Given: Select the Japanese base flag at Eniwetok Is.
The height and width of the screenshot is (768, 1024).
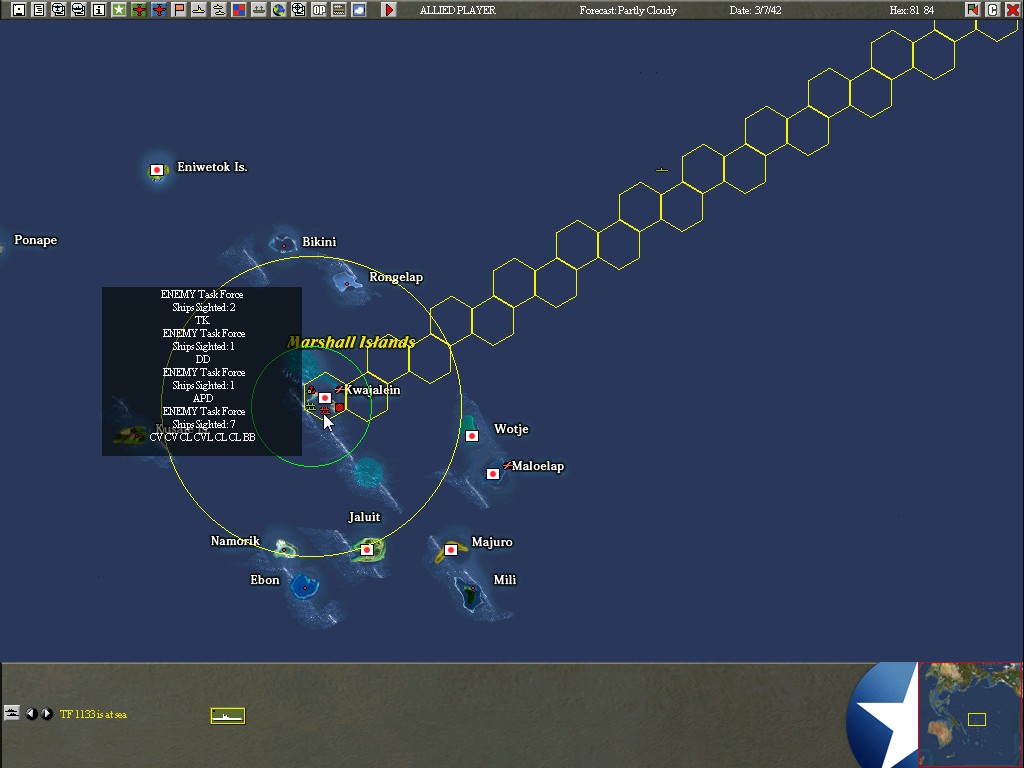Looking at the screenshot, I should pyautogui.click(x=157, y=170).
